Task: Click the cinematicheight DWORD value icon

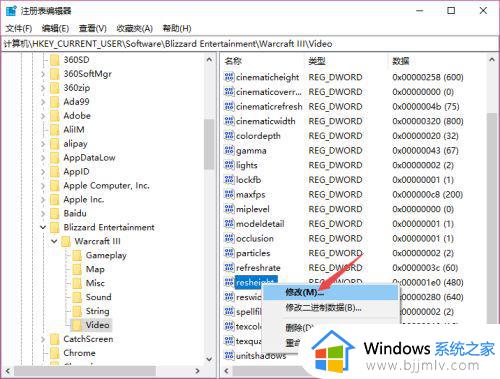Action: [x=229, y=77]
